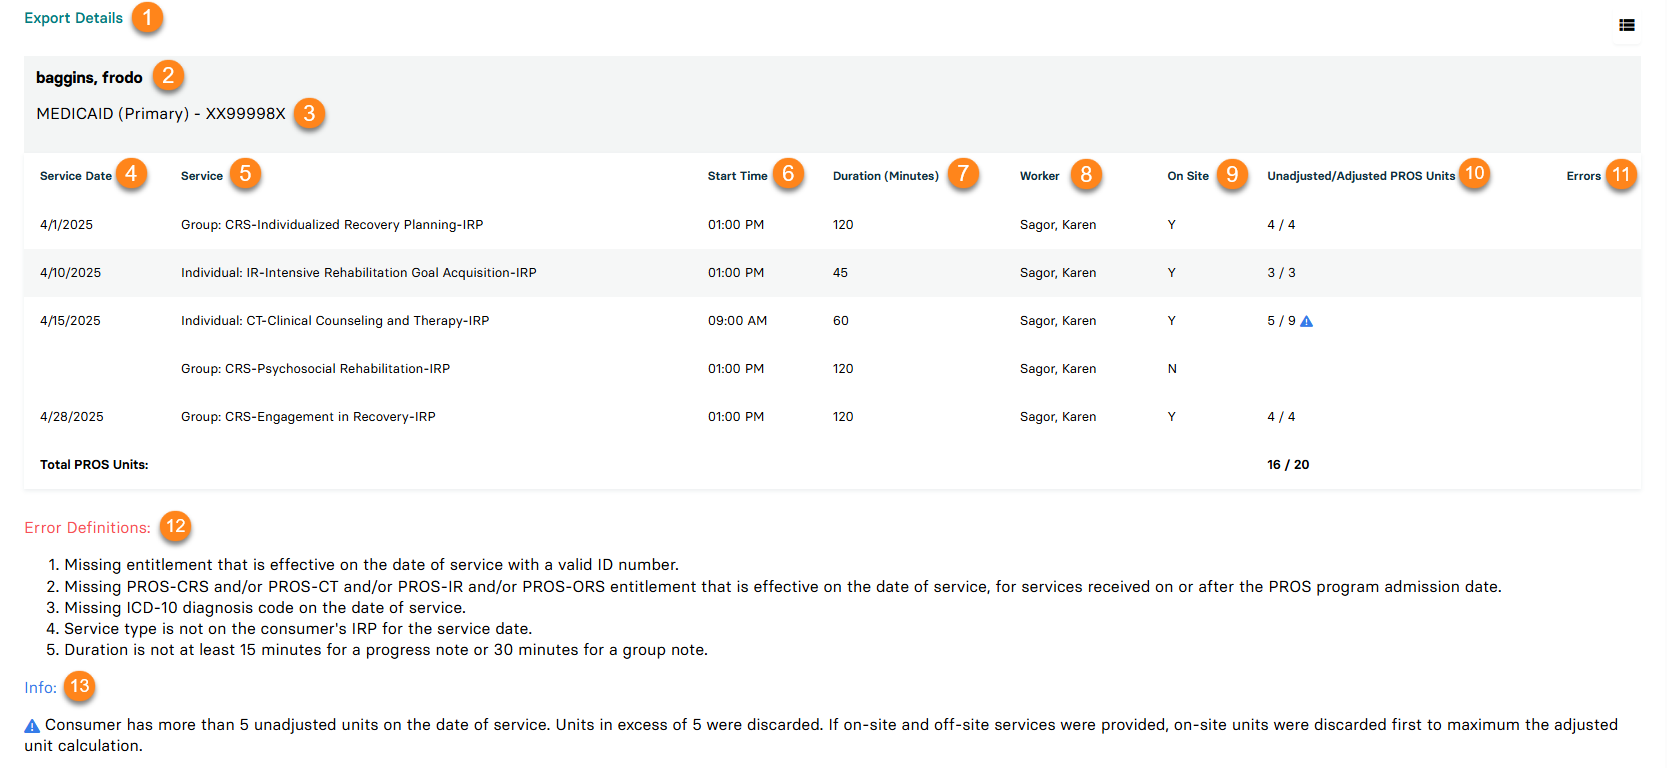Click Individual: IR-Intensive Rehabilitation Goal Acquisition-IRP
The image size is (1667, 768).
click(x=359, y=273)
